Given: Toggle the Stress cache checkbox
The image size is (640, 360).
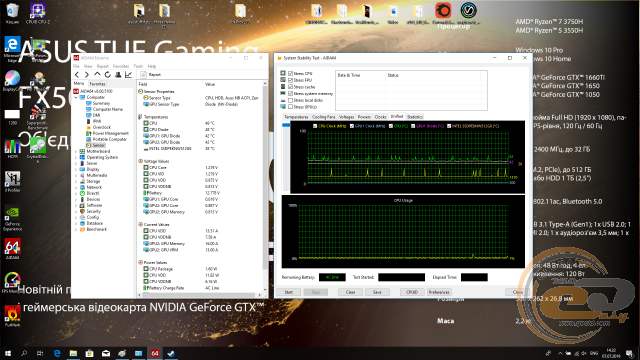Looking at the screenshot, I should pyautogui.click(x=291, y=87).
